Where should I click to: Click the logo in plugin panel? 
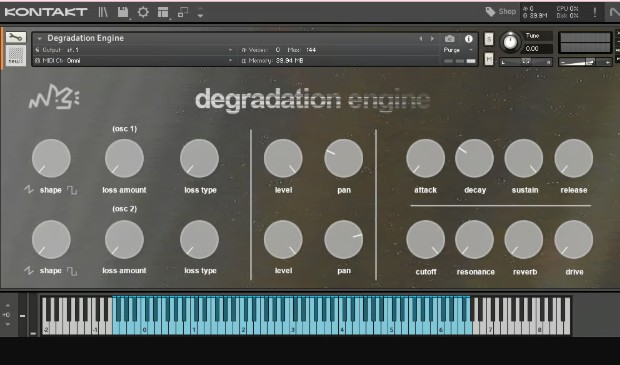54,96
